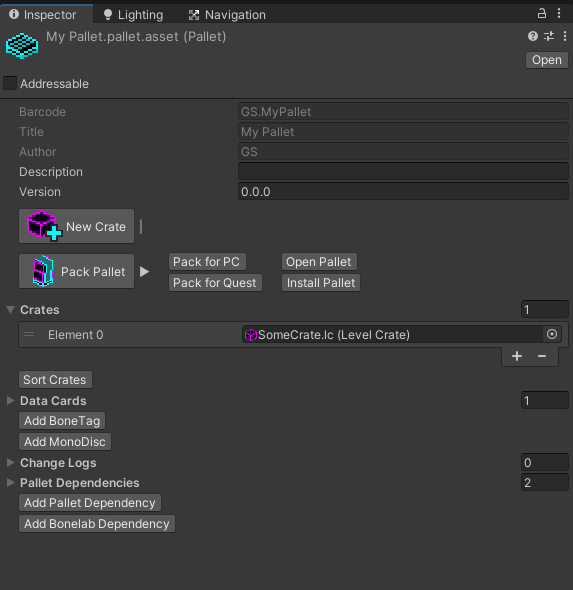Click the object picker circle for Element 0

click(552, 334)
